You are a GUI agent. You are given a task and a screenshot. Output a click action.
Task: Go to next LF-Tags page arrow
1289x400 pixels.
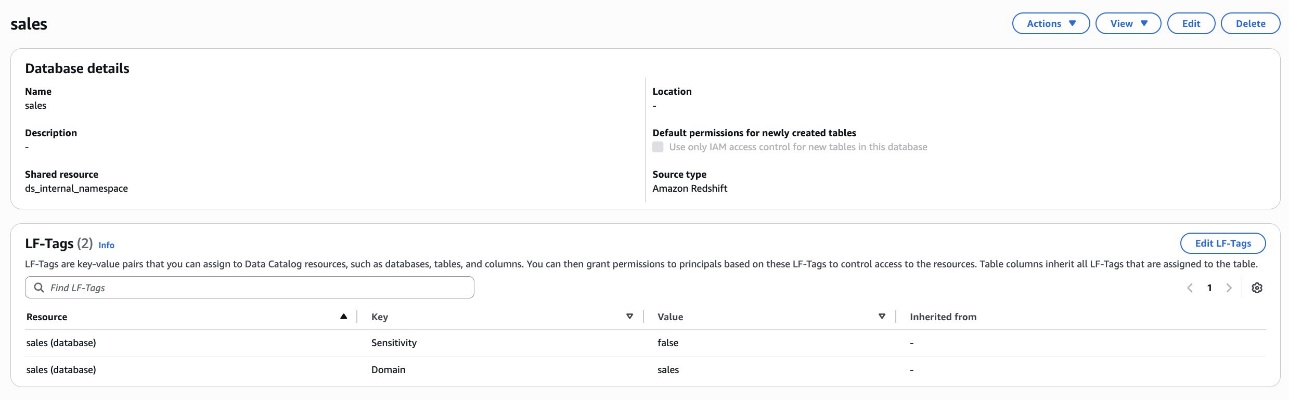pyautogui.click(x=1228, y=288)
